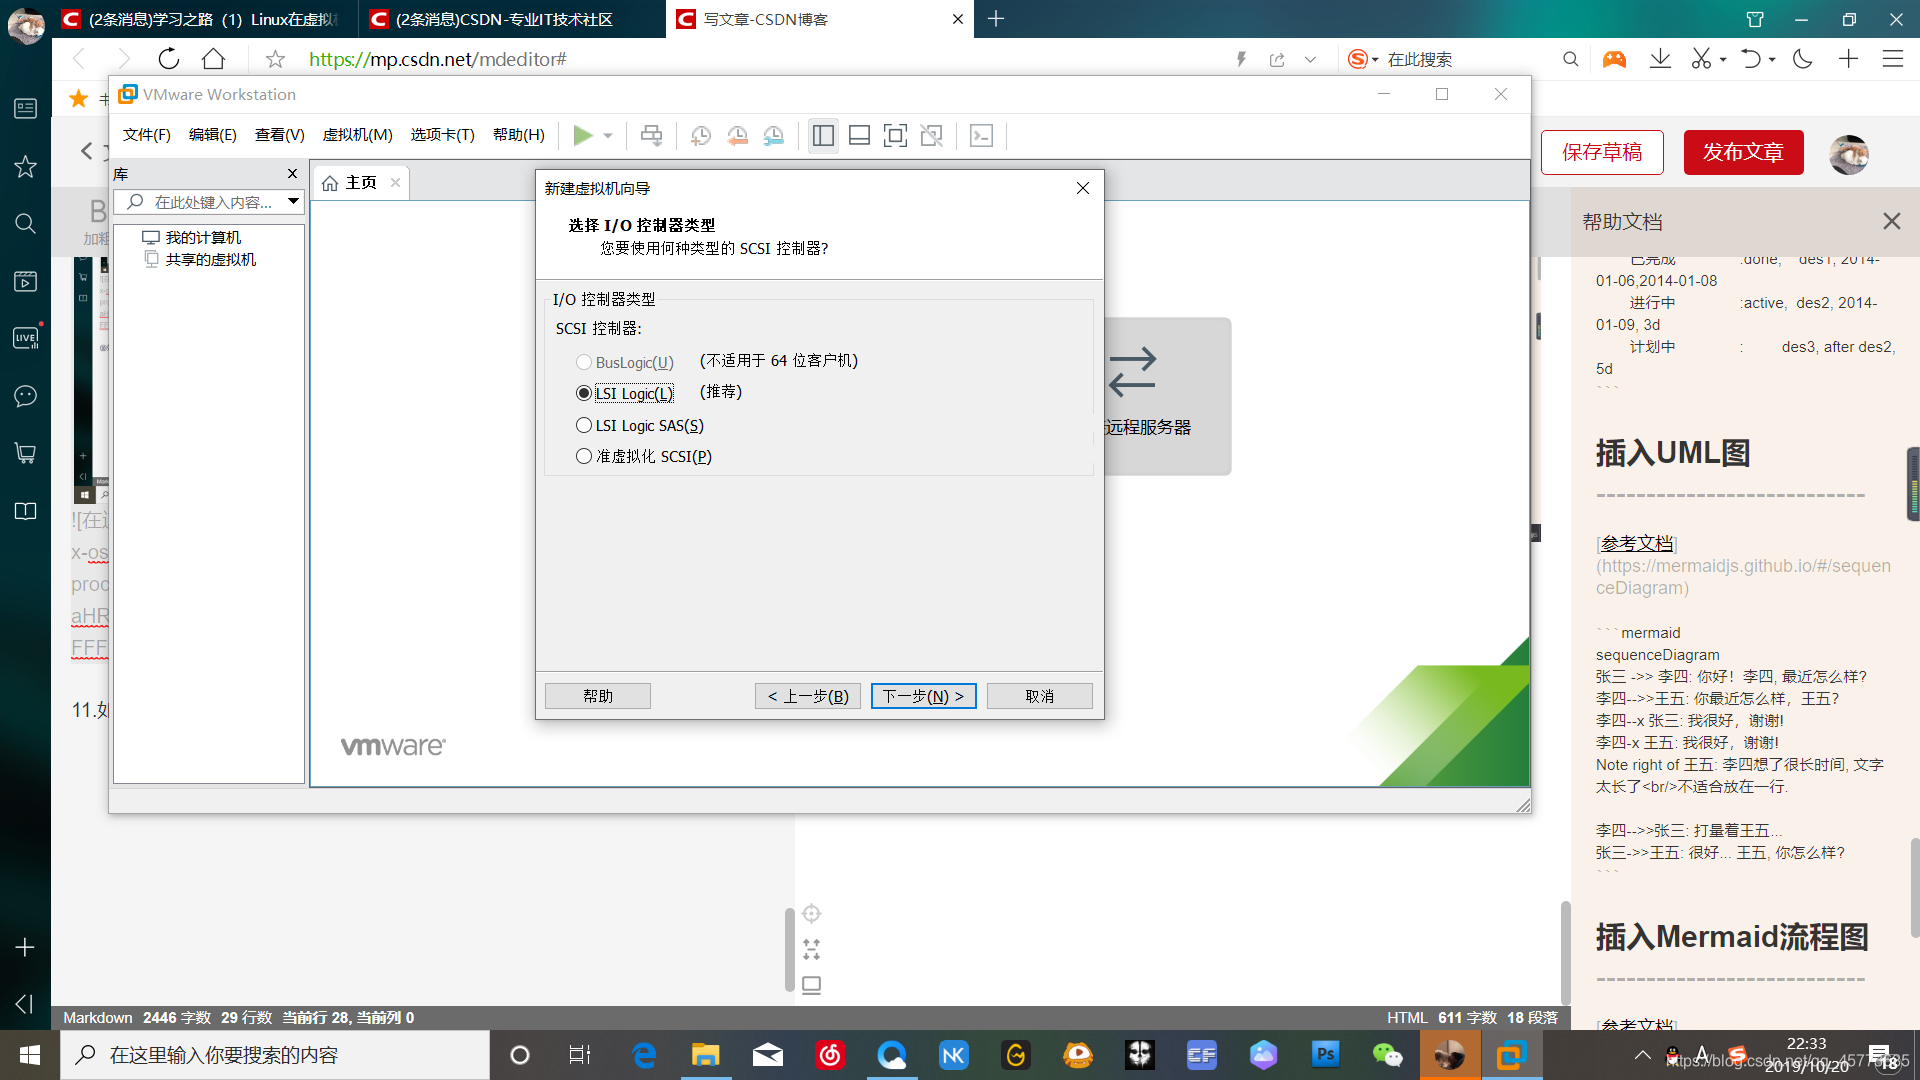Choose the paravirtualized SCSI (准虚拟化) option
Viewport: 1920px width, 1080px height.
tap(584, 456)
